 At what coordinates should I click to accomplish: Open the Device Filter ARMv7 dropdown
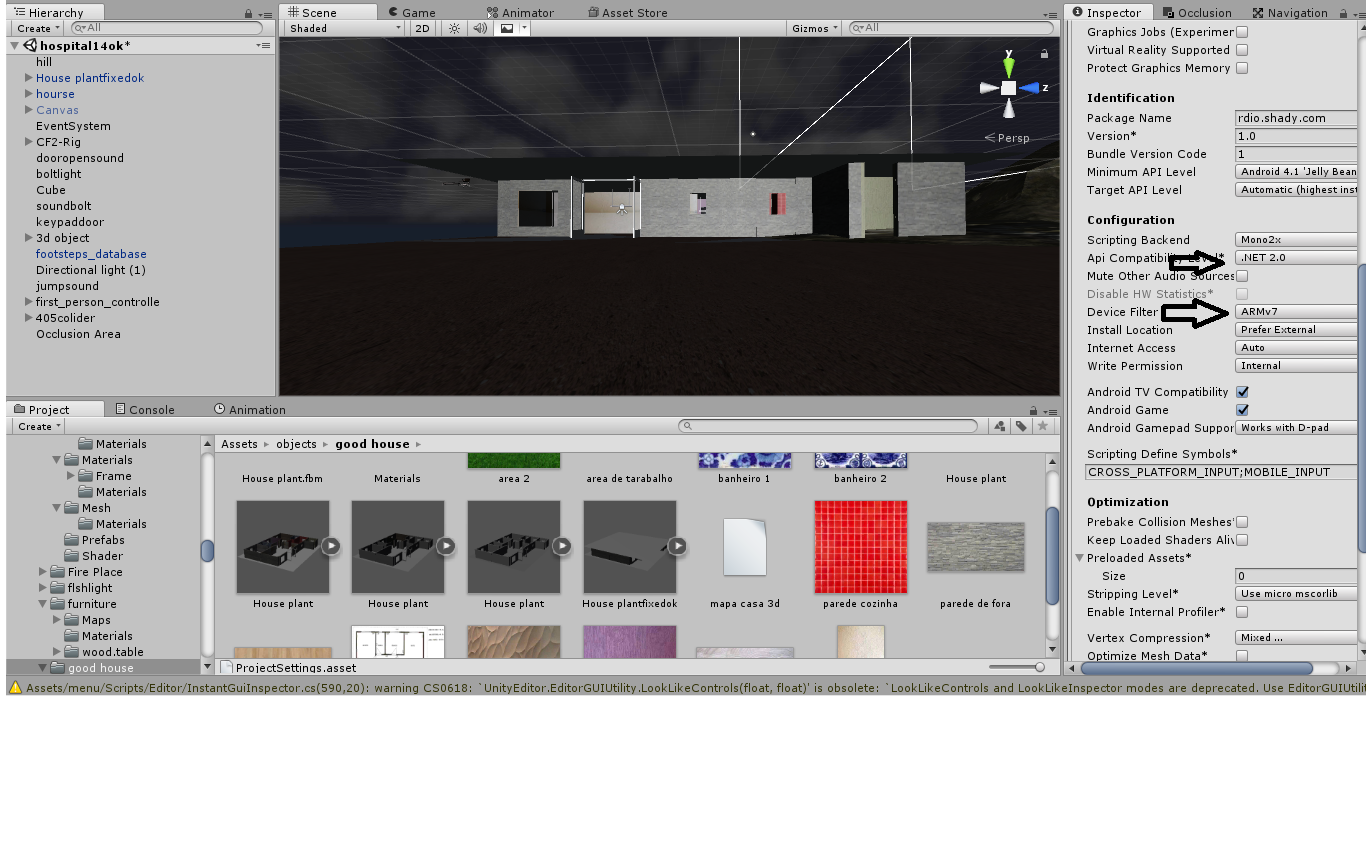(1296, 312)
